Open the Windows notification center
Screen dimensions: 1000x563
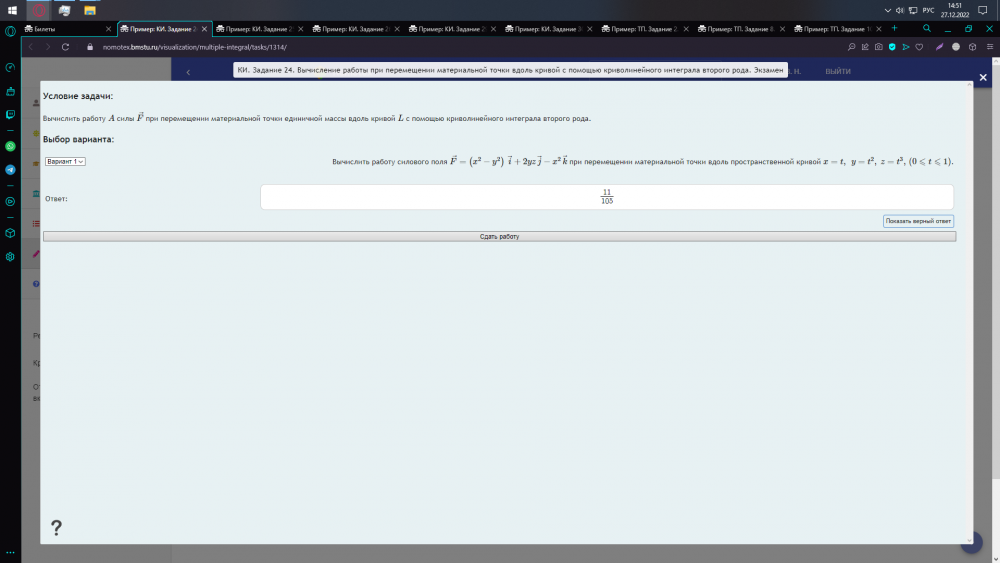pyautogui.click(x=983, y=10)
